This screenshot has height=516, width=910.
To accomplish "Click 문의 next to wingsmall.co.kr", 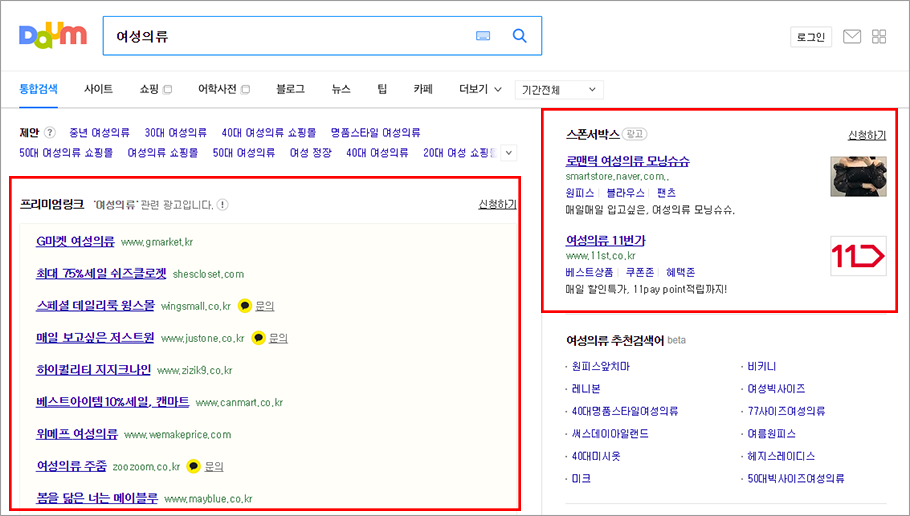I will point(265,306).
